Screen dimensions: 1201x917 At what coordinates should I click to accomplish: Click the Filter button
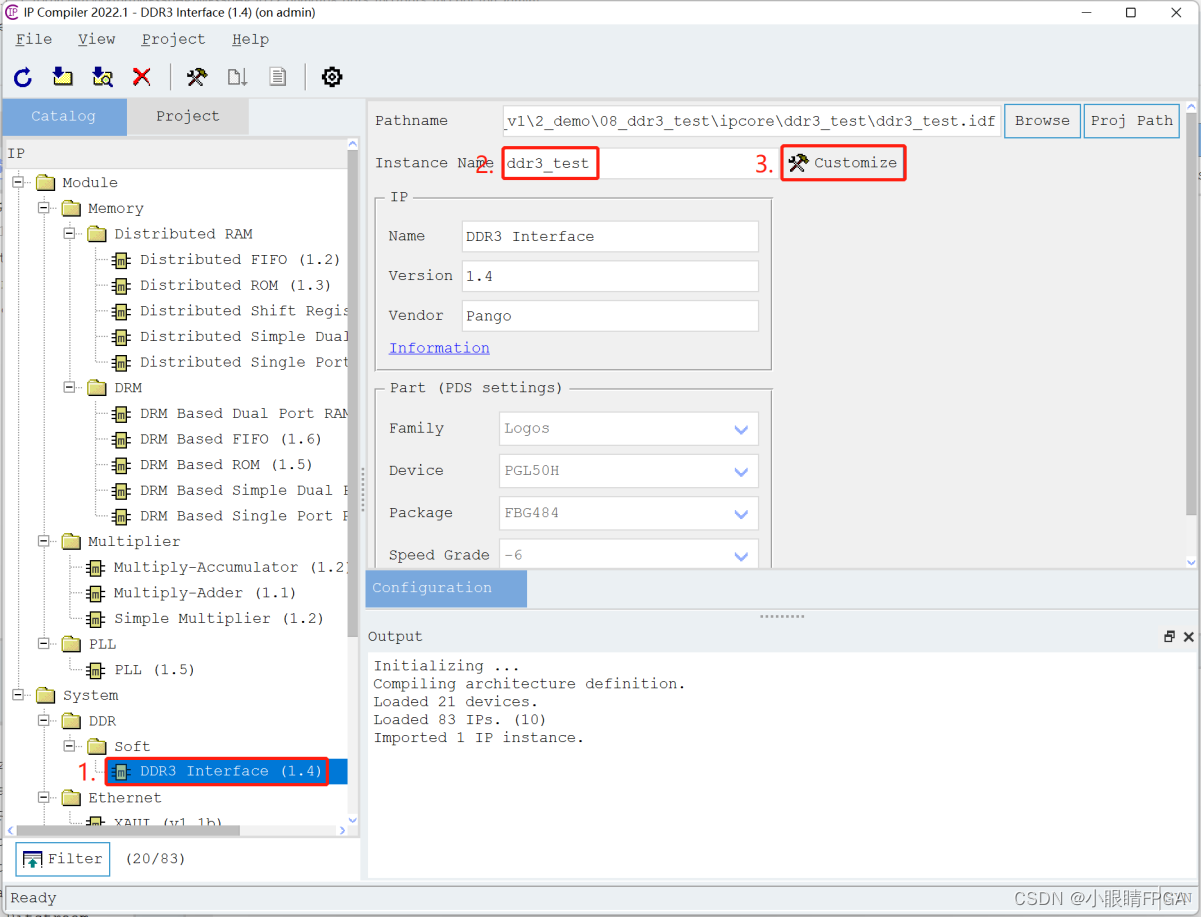(62, 859)
